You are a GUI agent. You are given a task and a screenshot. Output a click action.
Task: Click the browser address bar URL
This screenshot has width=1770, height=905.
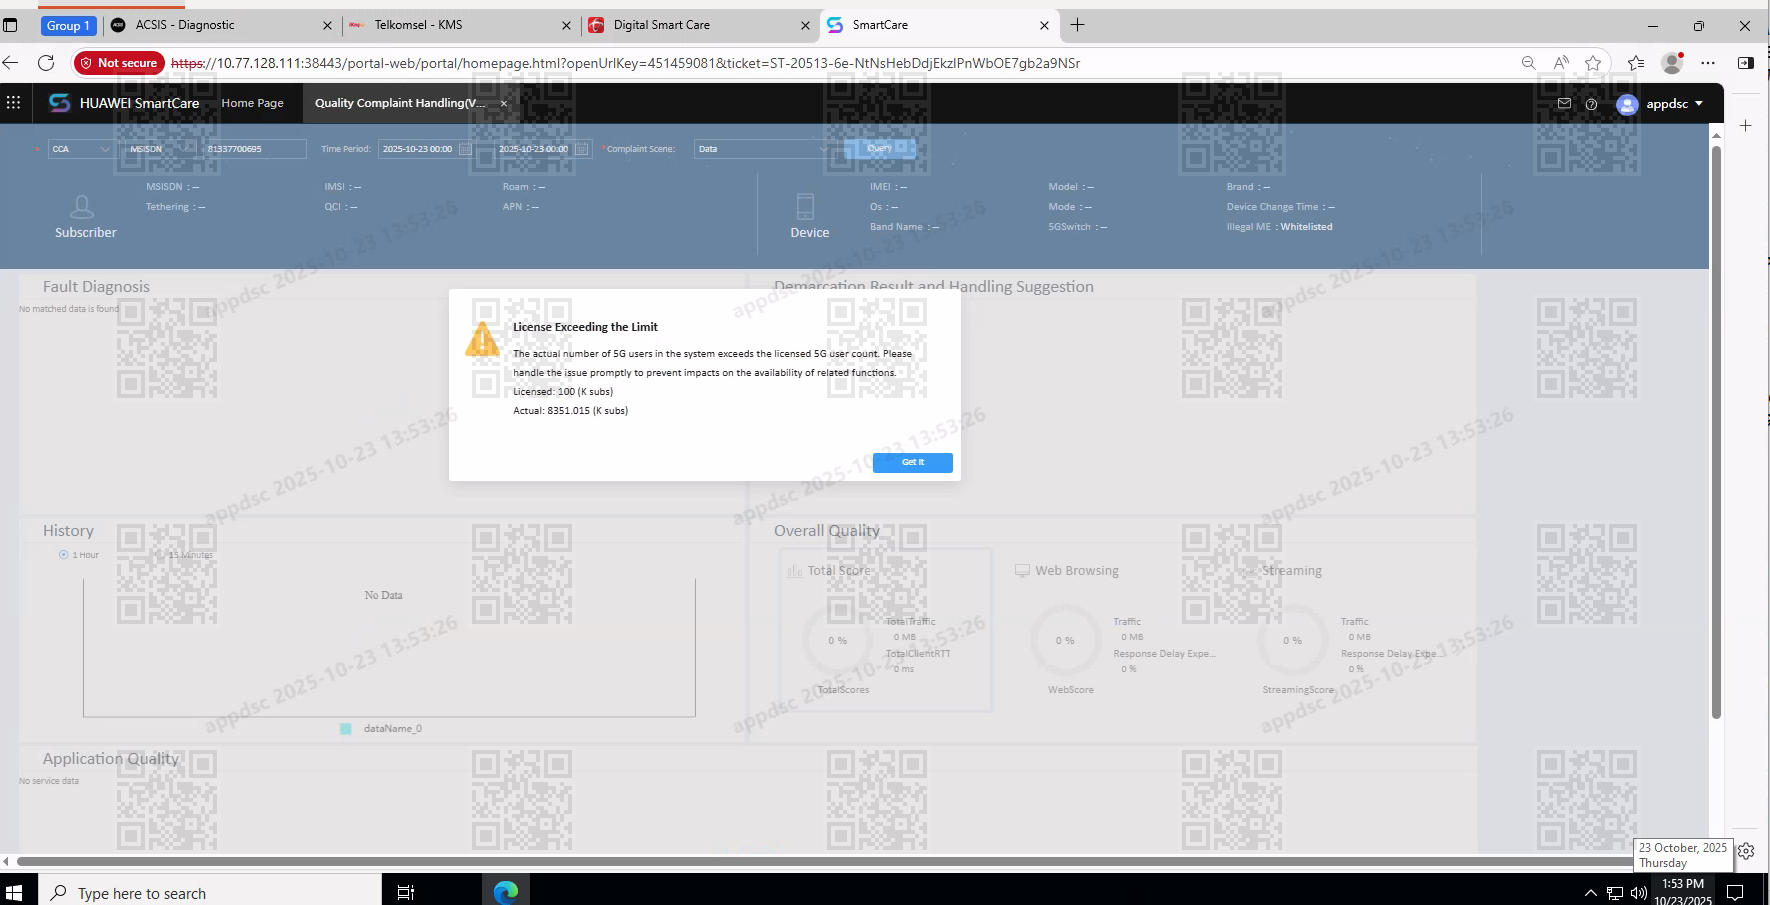point(625,63)
